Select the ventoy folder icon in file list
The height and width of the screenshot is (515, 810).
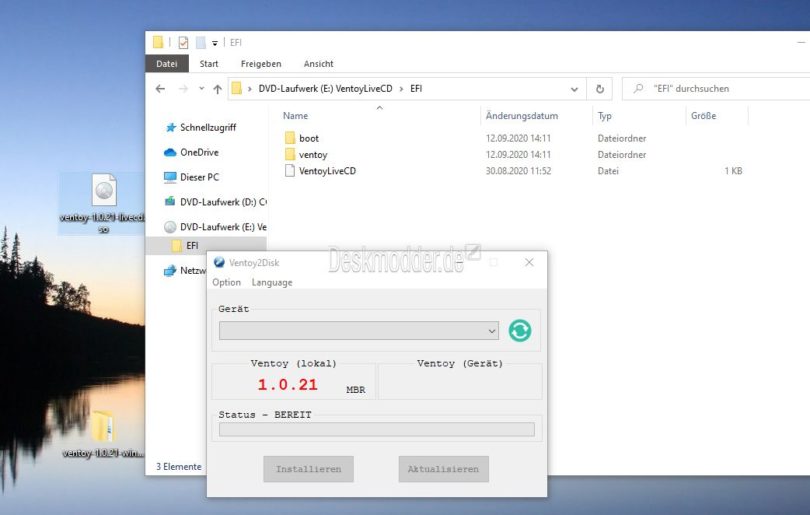[x=290, y=154]
